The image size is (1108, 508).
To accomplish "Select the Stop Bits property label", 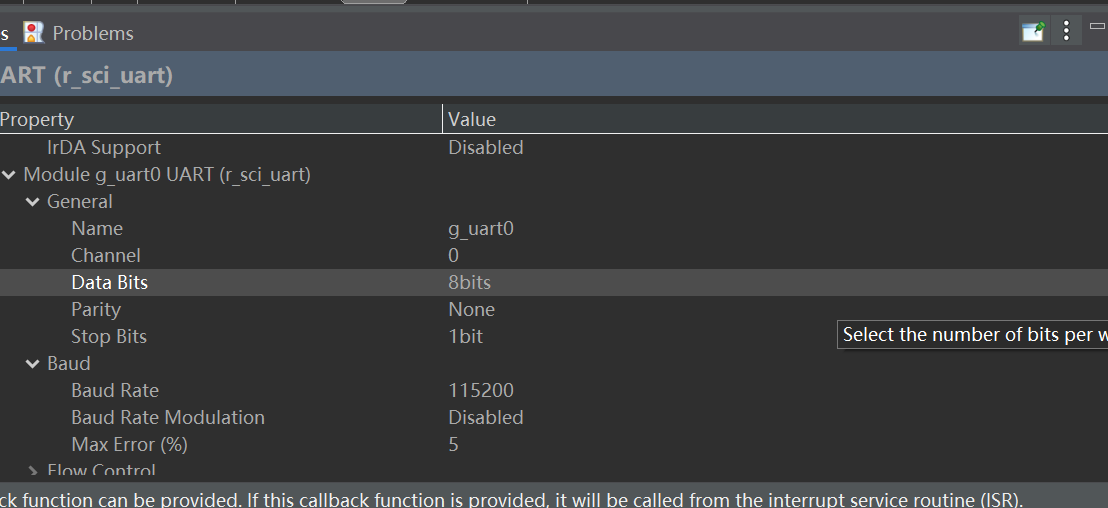I will (109, 336).
